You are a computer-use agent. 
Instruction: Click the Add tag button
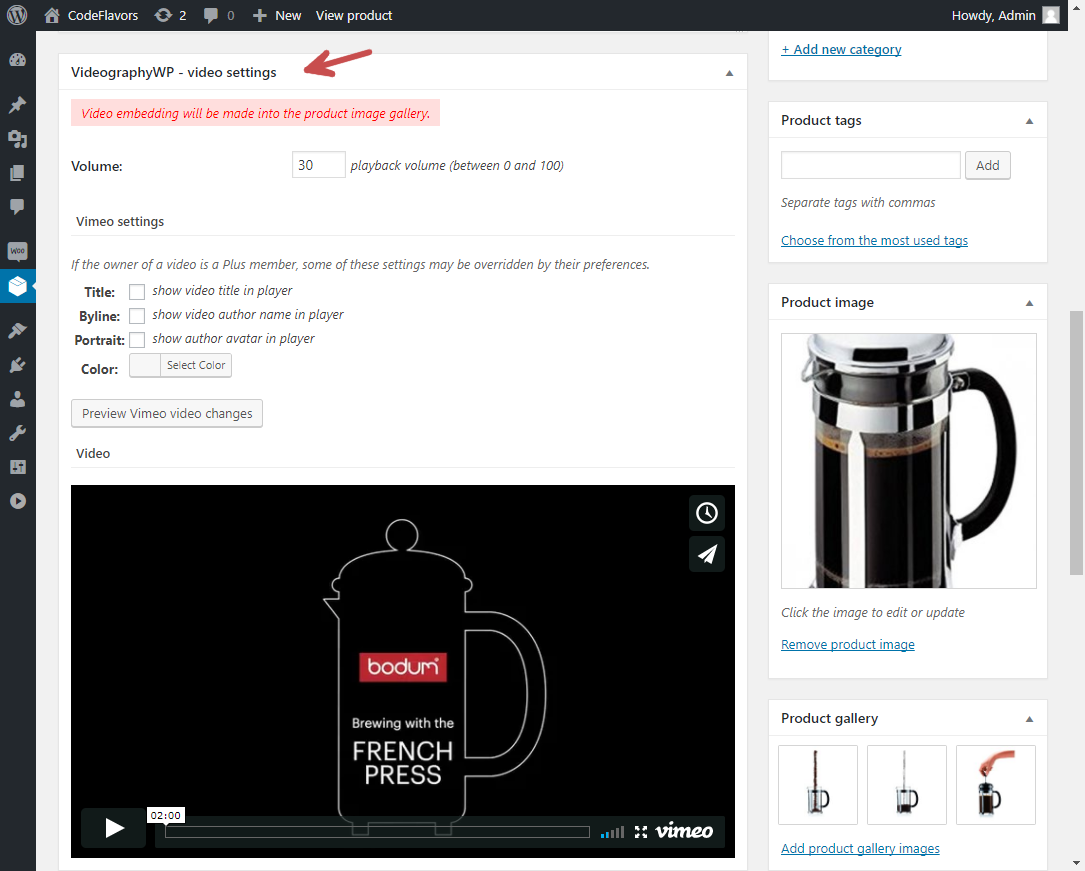click(987, 165)
